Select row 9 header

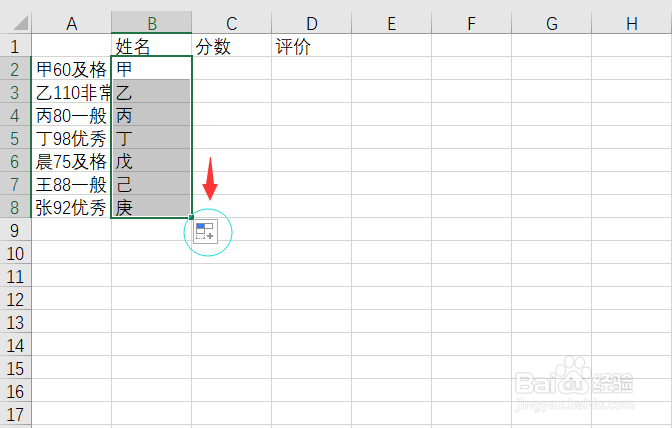[15, 230]
